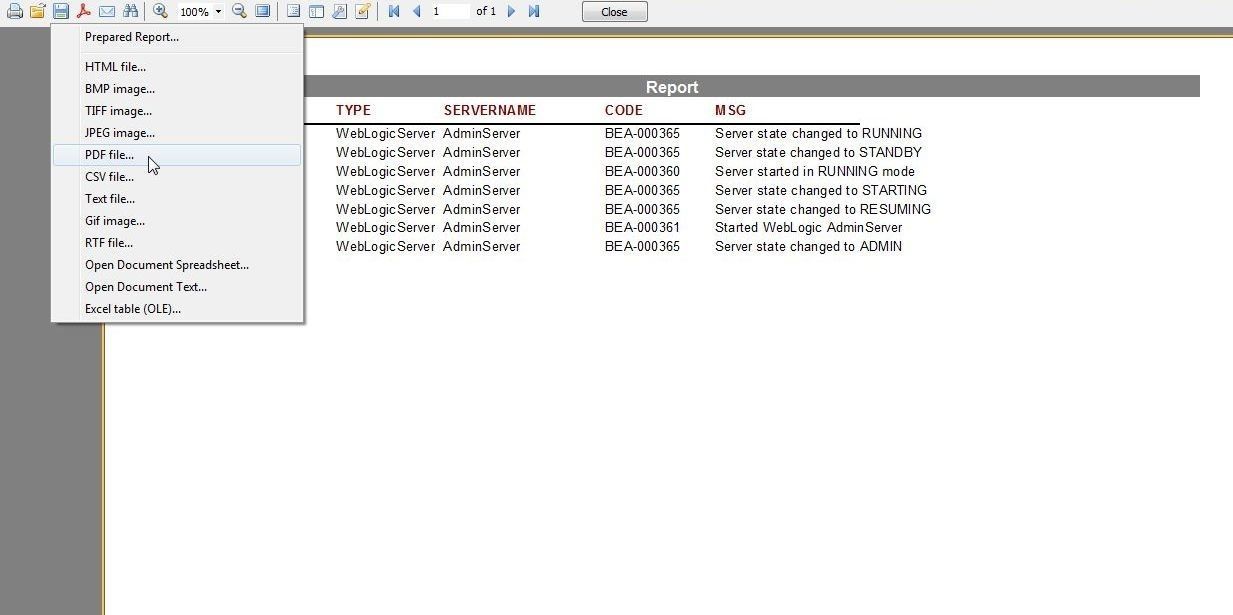The width and height of the screenshot is (1233, 615).
Task: Select HTML file... export option
Action: (x=177, y=67)
